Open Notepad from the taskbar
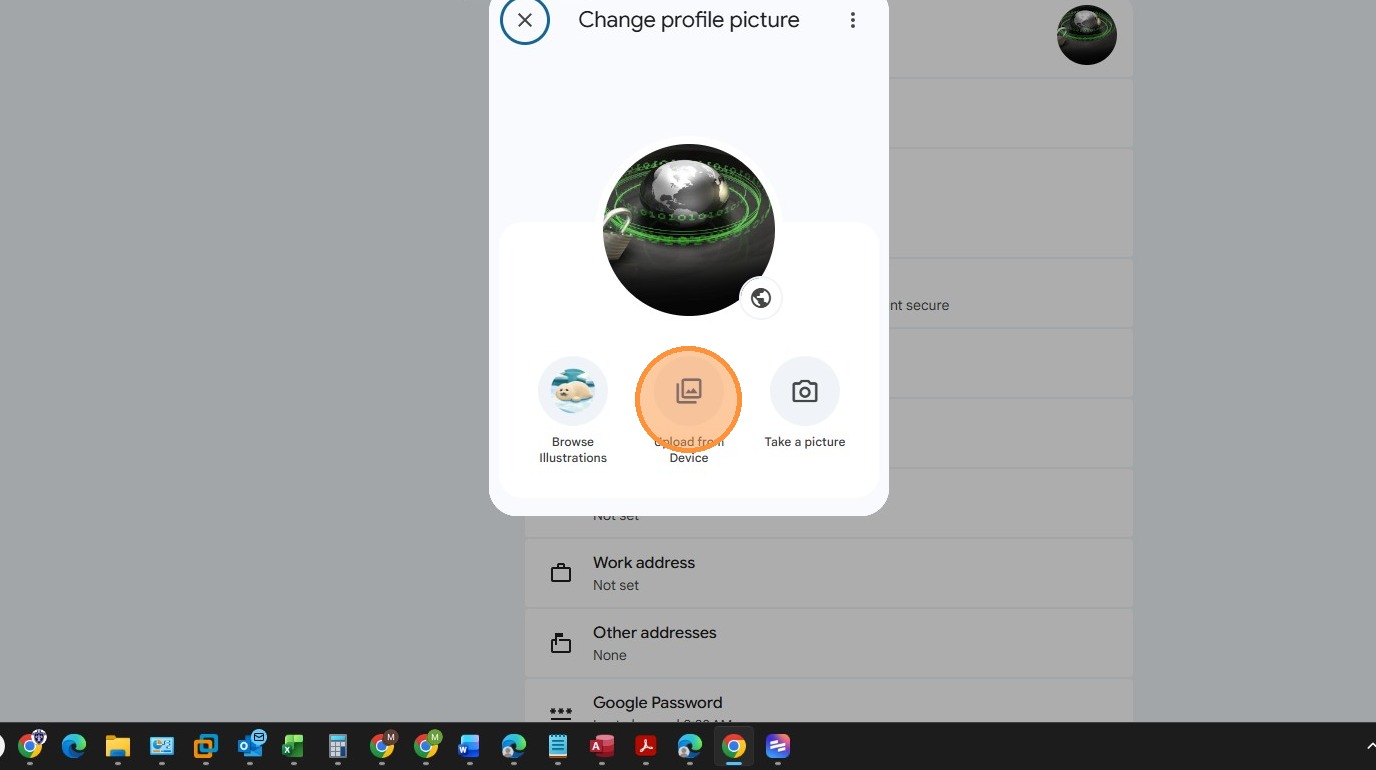 coord(558,745)
